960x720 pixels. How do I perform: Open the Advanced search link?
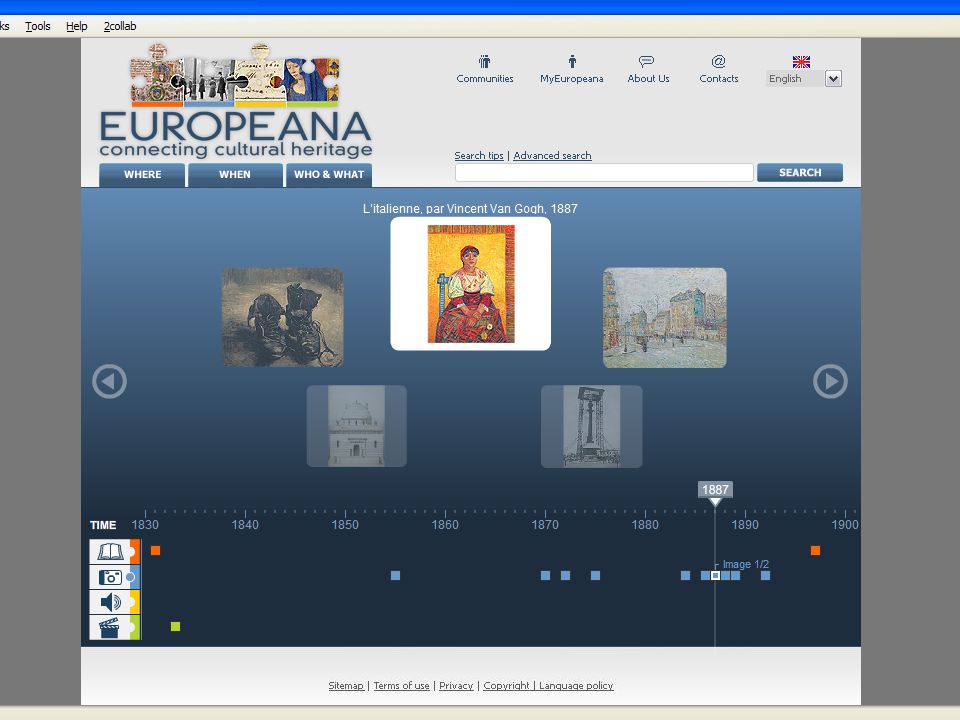pos(552,156)
